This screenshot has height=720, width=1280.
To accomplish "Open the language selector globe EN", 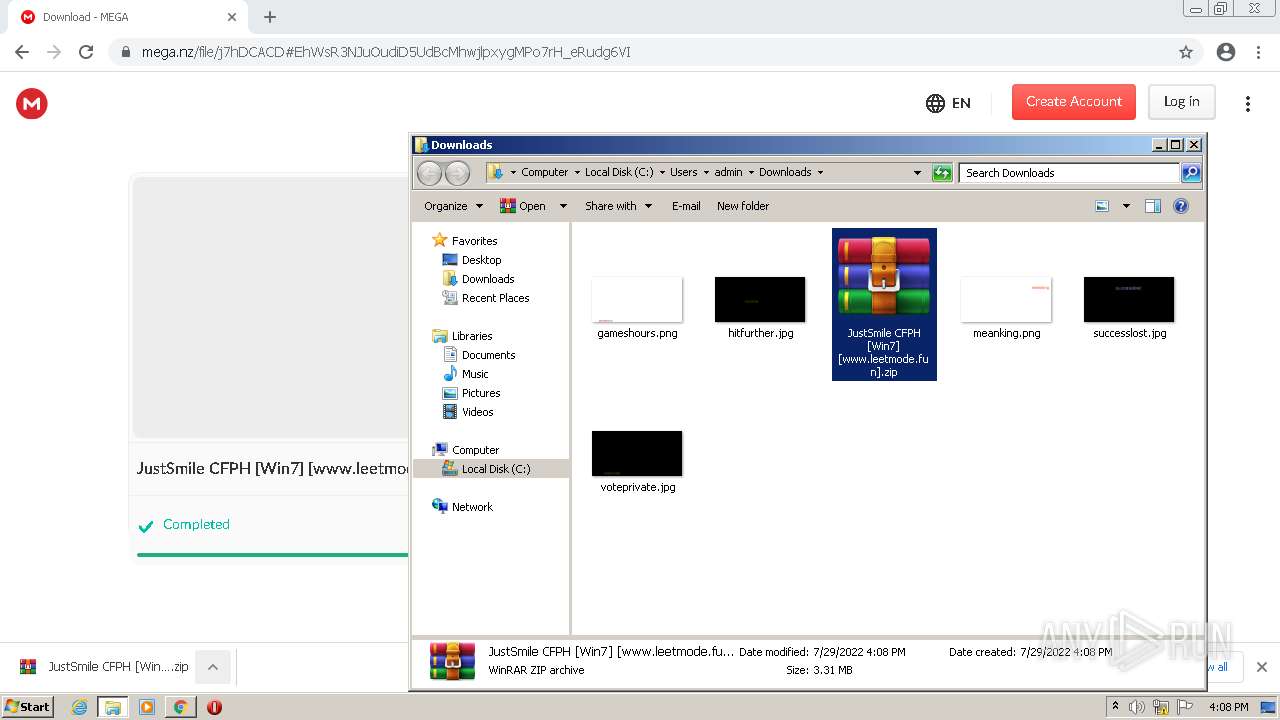I will click(x=948, y=103).
